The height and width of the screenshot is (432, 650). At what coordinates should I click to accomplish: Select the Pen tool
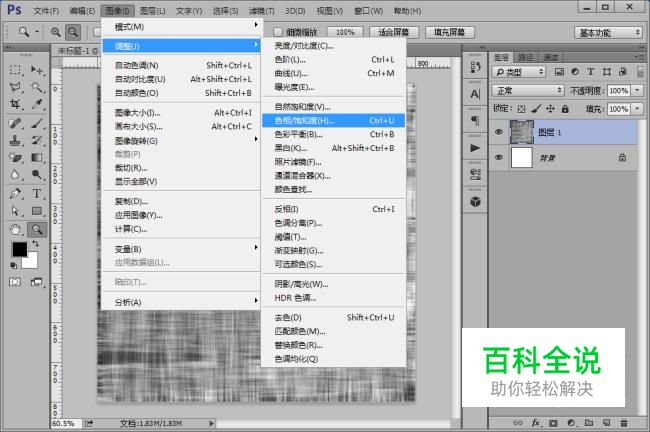click(x=15, y=194)
